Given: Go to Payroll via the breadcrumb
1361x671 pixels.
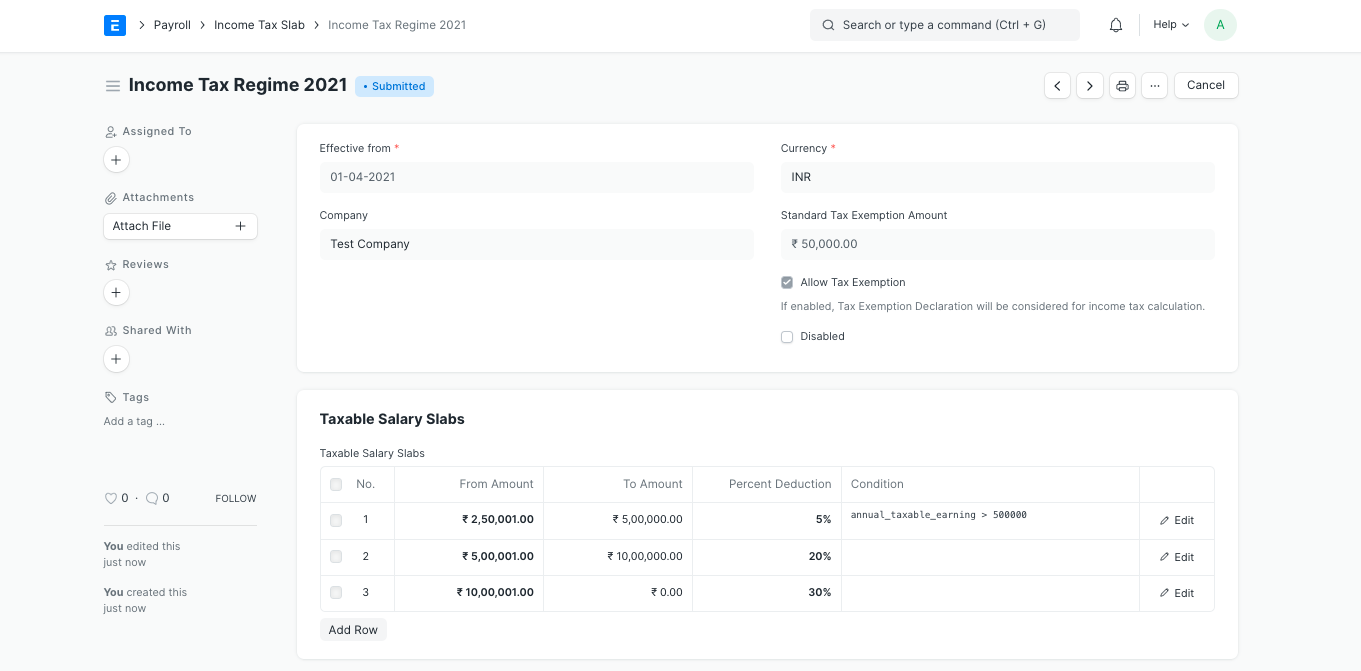Looking at the screenshot, I should pos(172,25).
